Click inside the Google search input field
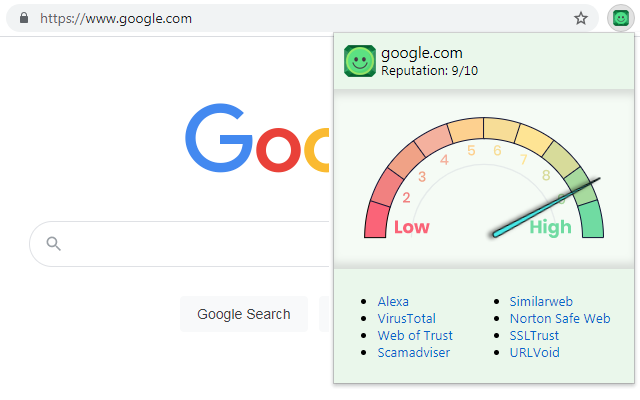640x400 pixels. point(180,243)
